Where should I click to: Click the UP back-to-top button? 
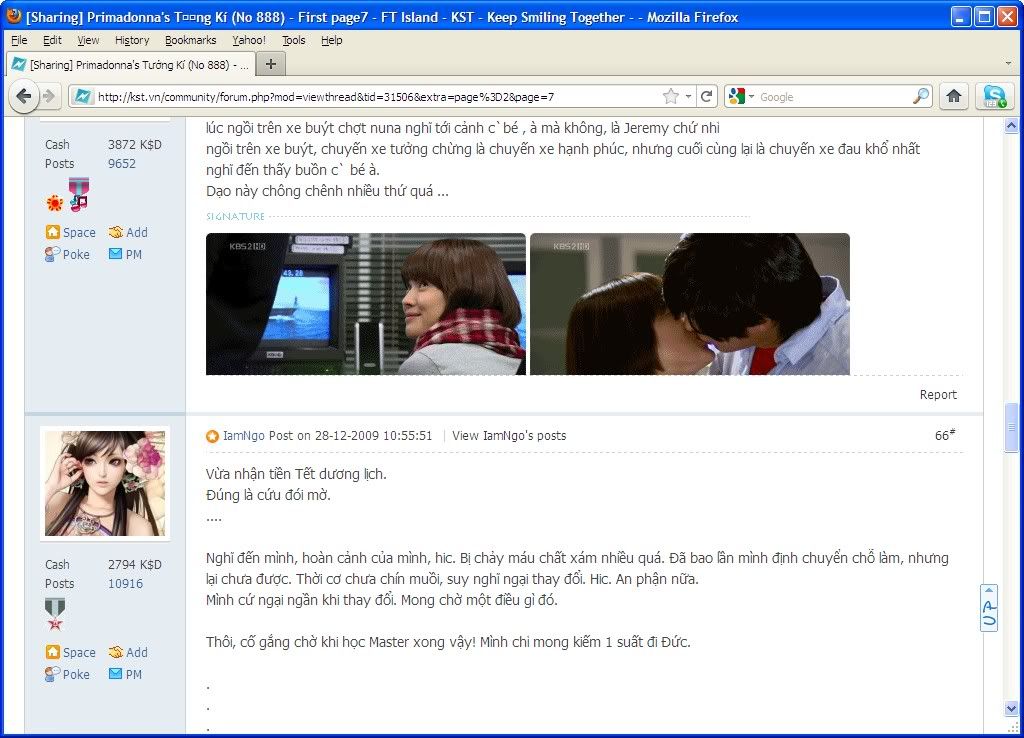tap(989, 607)
